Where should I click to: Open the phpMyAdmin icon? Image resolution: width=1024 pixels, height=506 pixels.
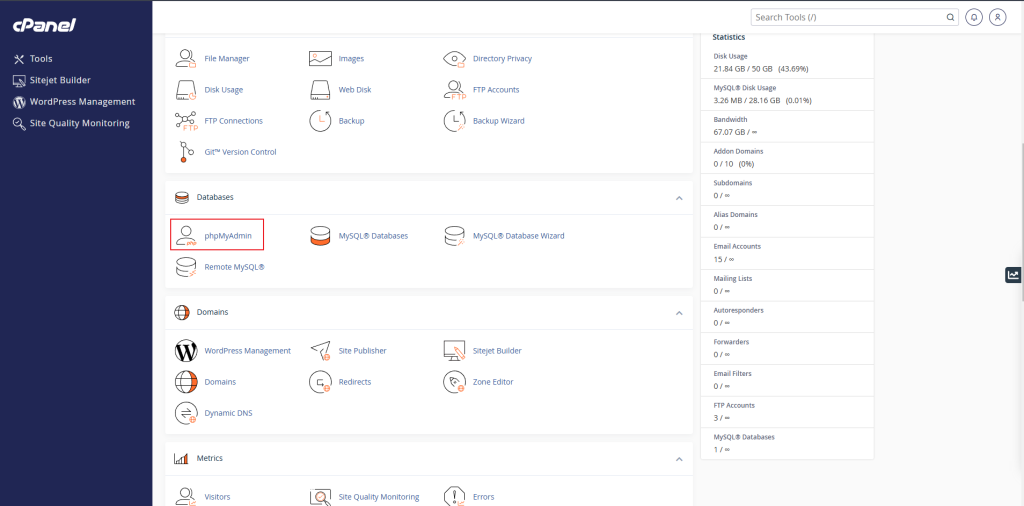click(x=186, y=236)
